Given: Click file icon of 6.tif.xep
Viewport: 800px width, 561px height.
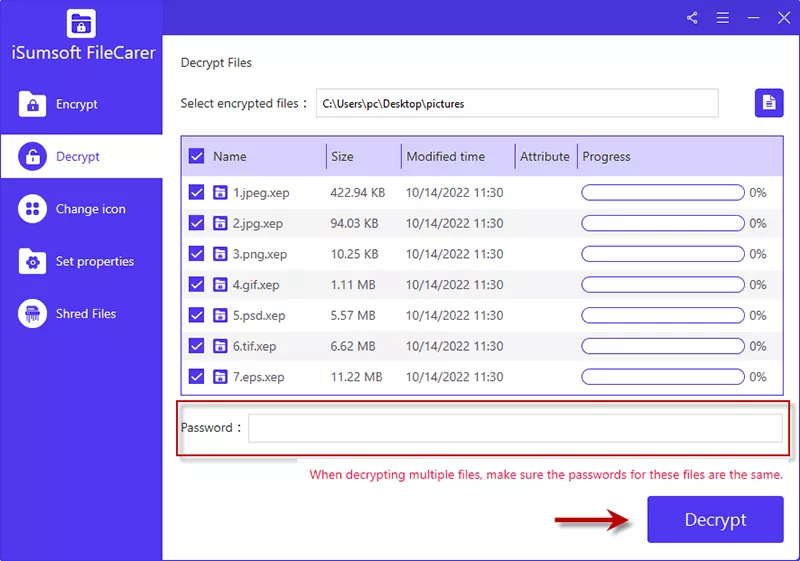Looking at the screenshot, I should tap(220, 346).
